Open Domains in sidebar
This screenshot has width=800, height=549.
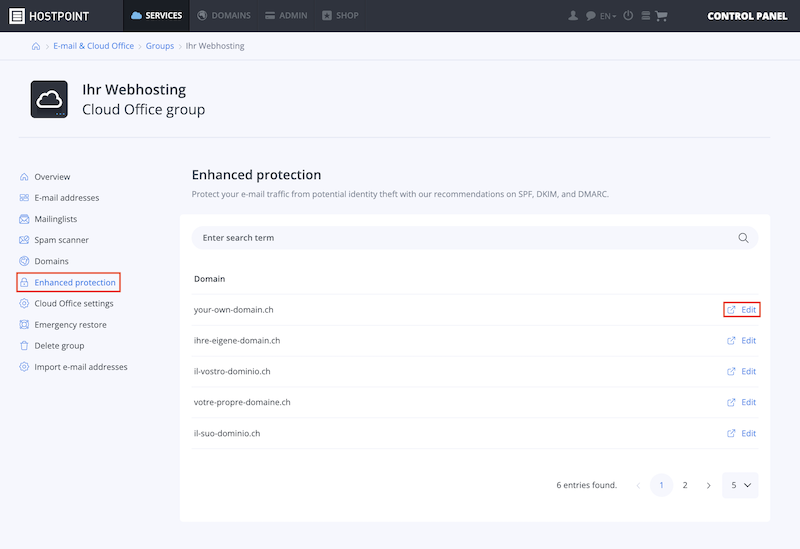point(51,261)
